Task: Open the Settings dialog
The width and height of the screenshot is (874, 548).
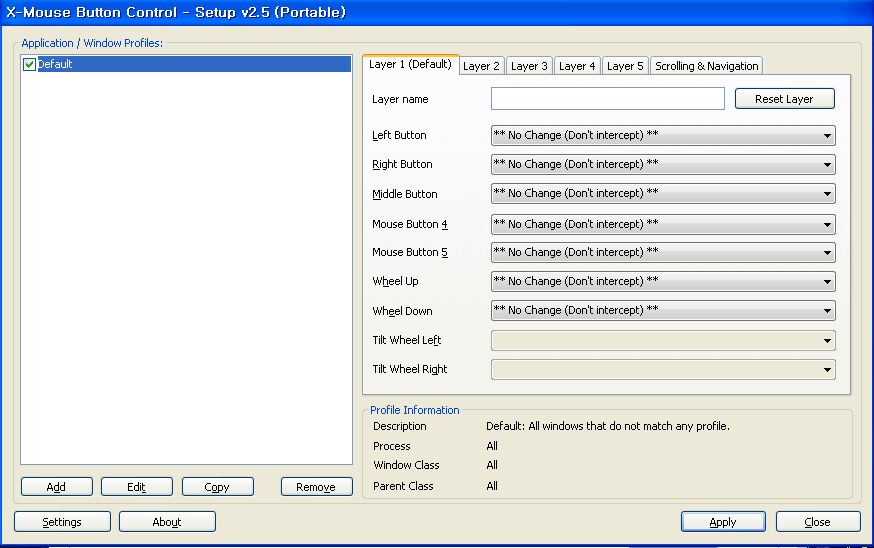Action: click(x=62, y=522)
